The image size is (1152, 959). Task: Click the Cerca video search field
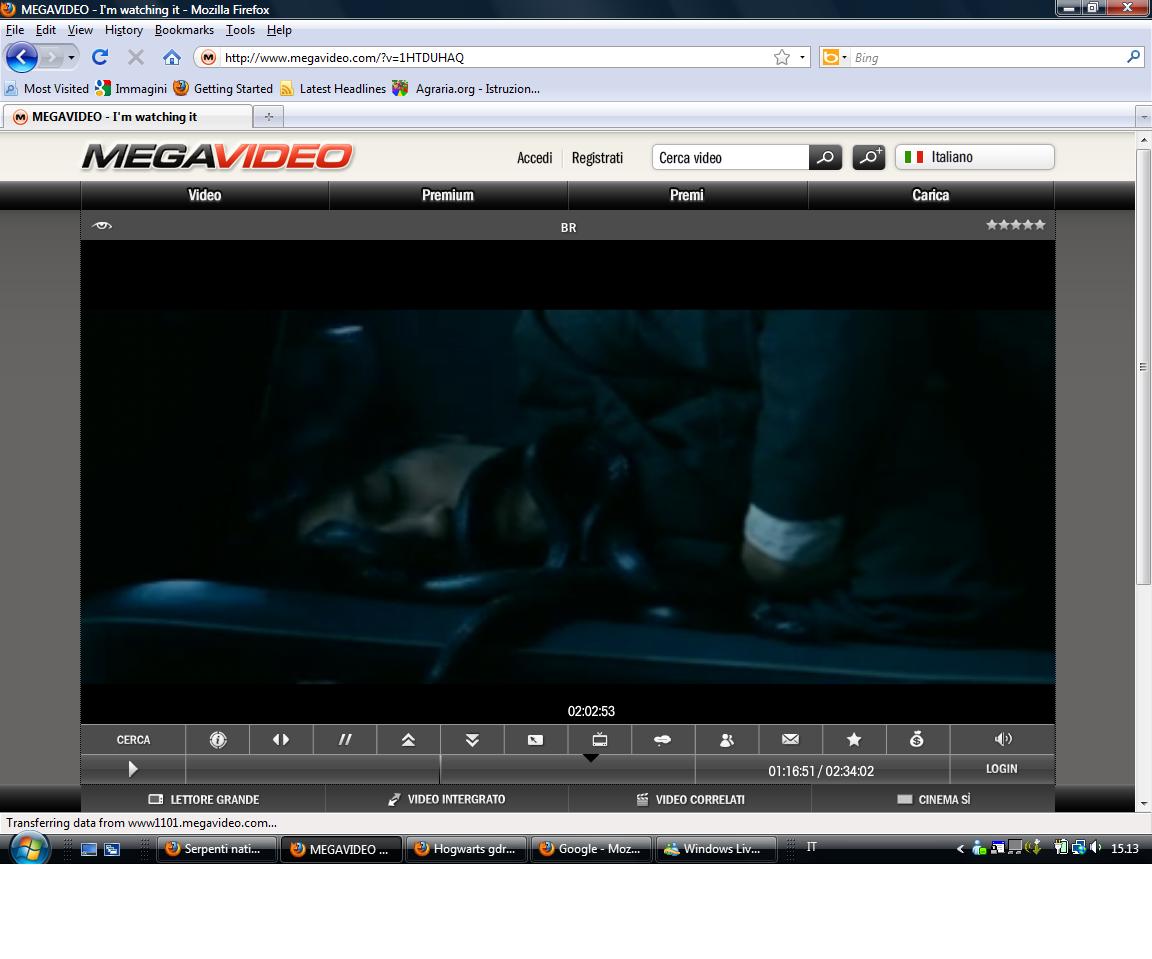(x=730, y=158)
